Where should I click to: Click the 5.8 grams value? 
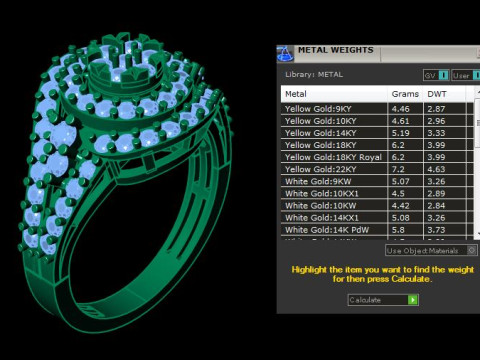pos(398,230)
